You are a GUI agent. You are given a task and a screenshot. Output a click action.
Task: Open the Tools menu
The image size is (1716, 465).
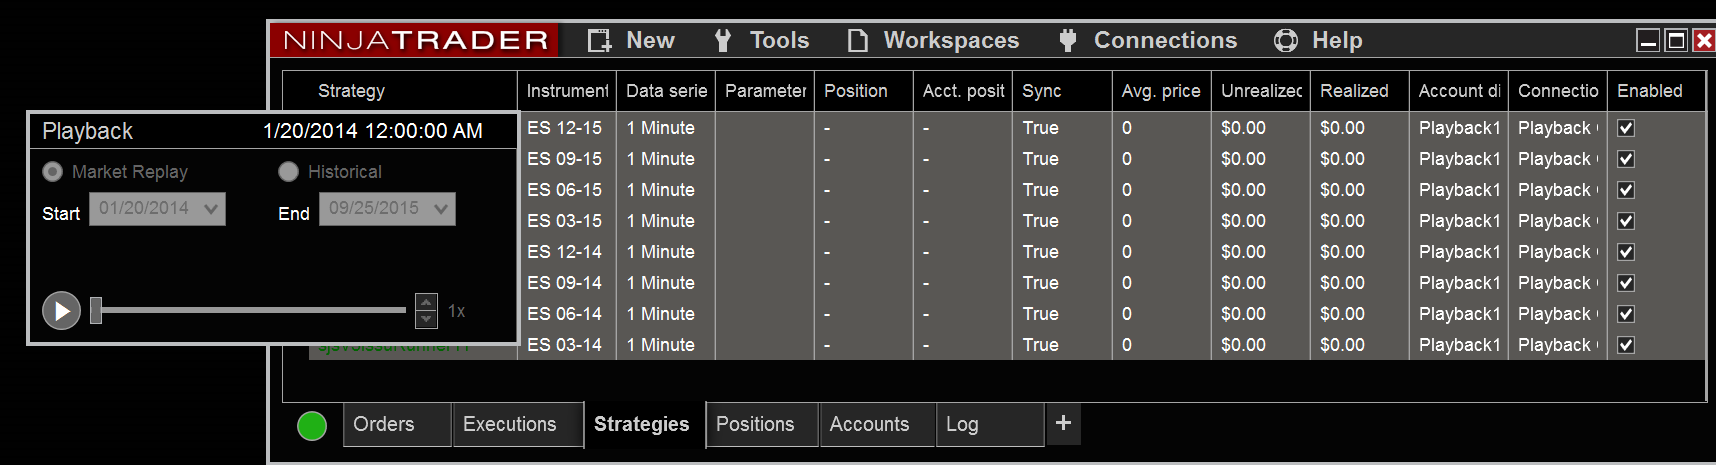pos(762,40)
